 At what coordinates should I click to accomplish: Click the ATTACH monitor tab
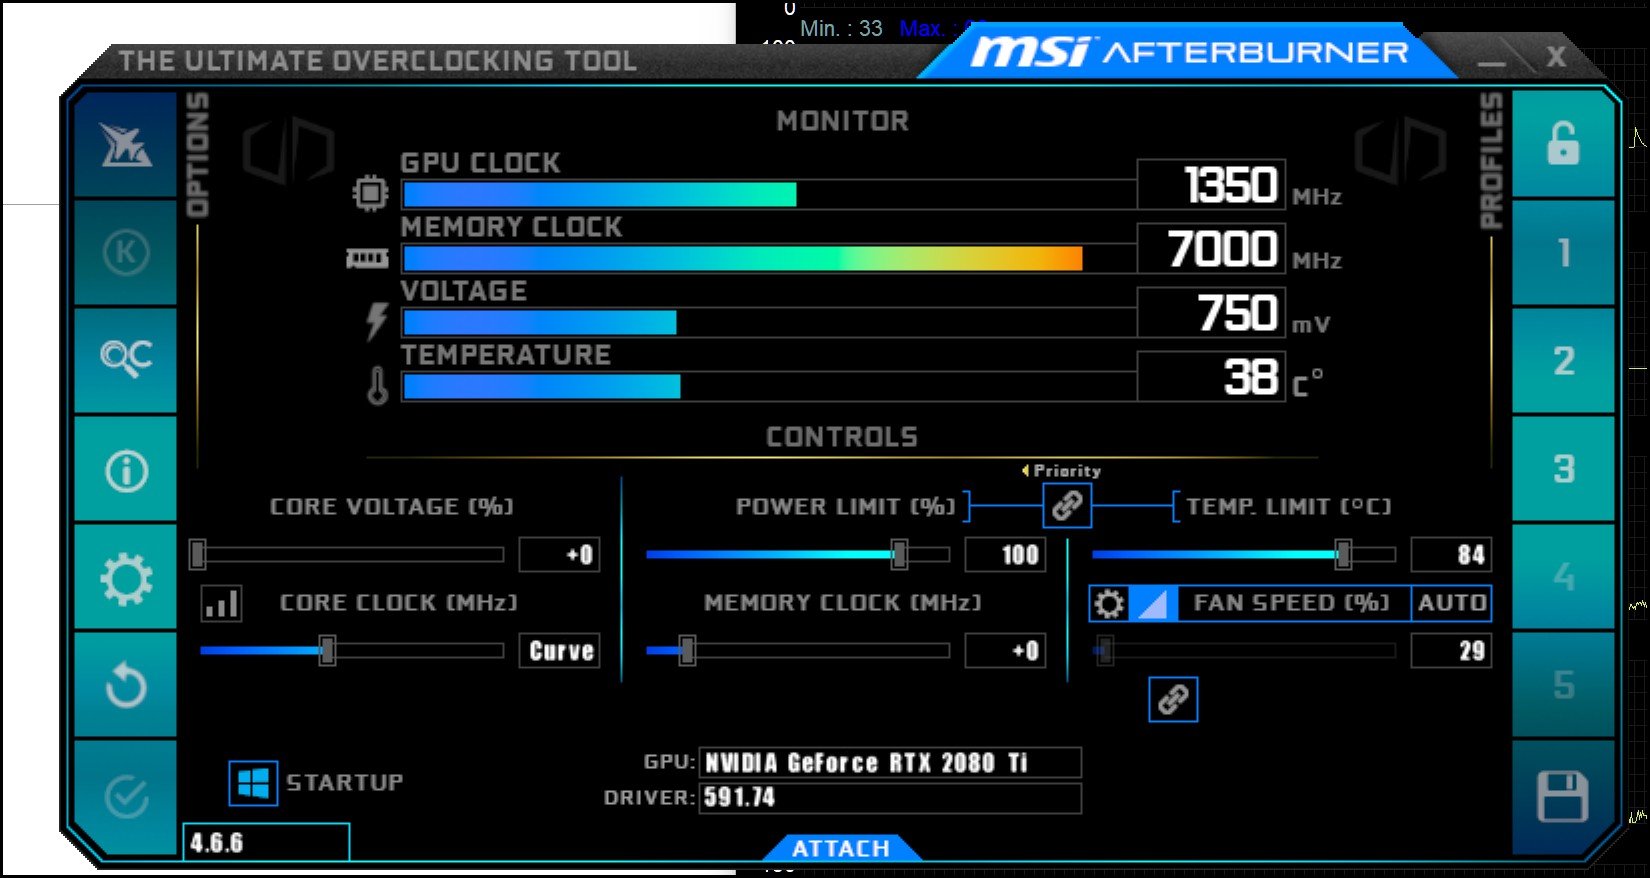[841, 848]
